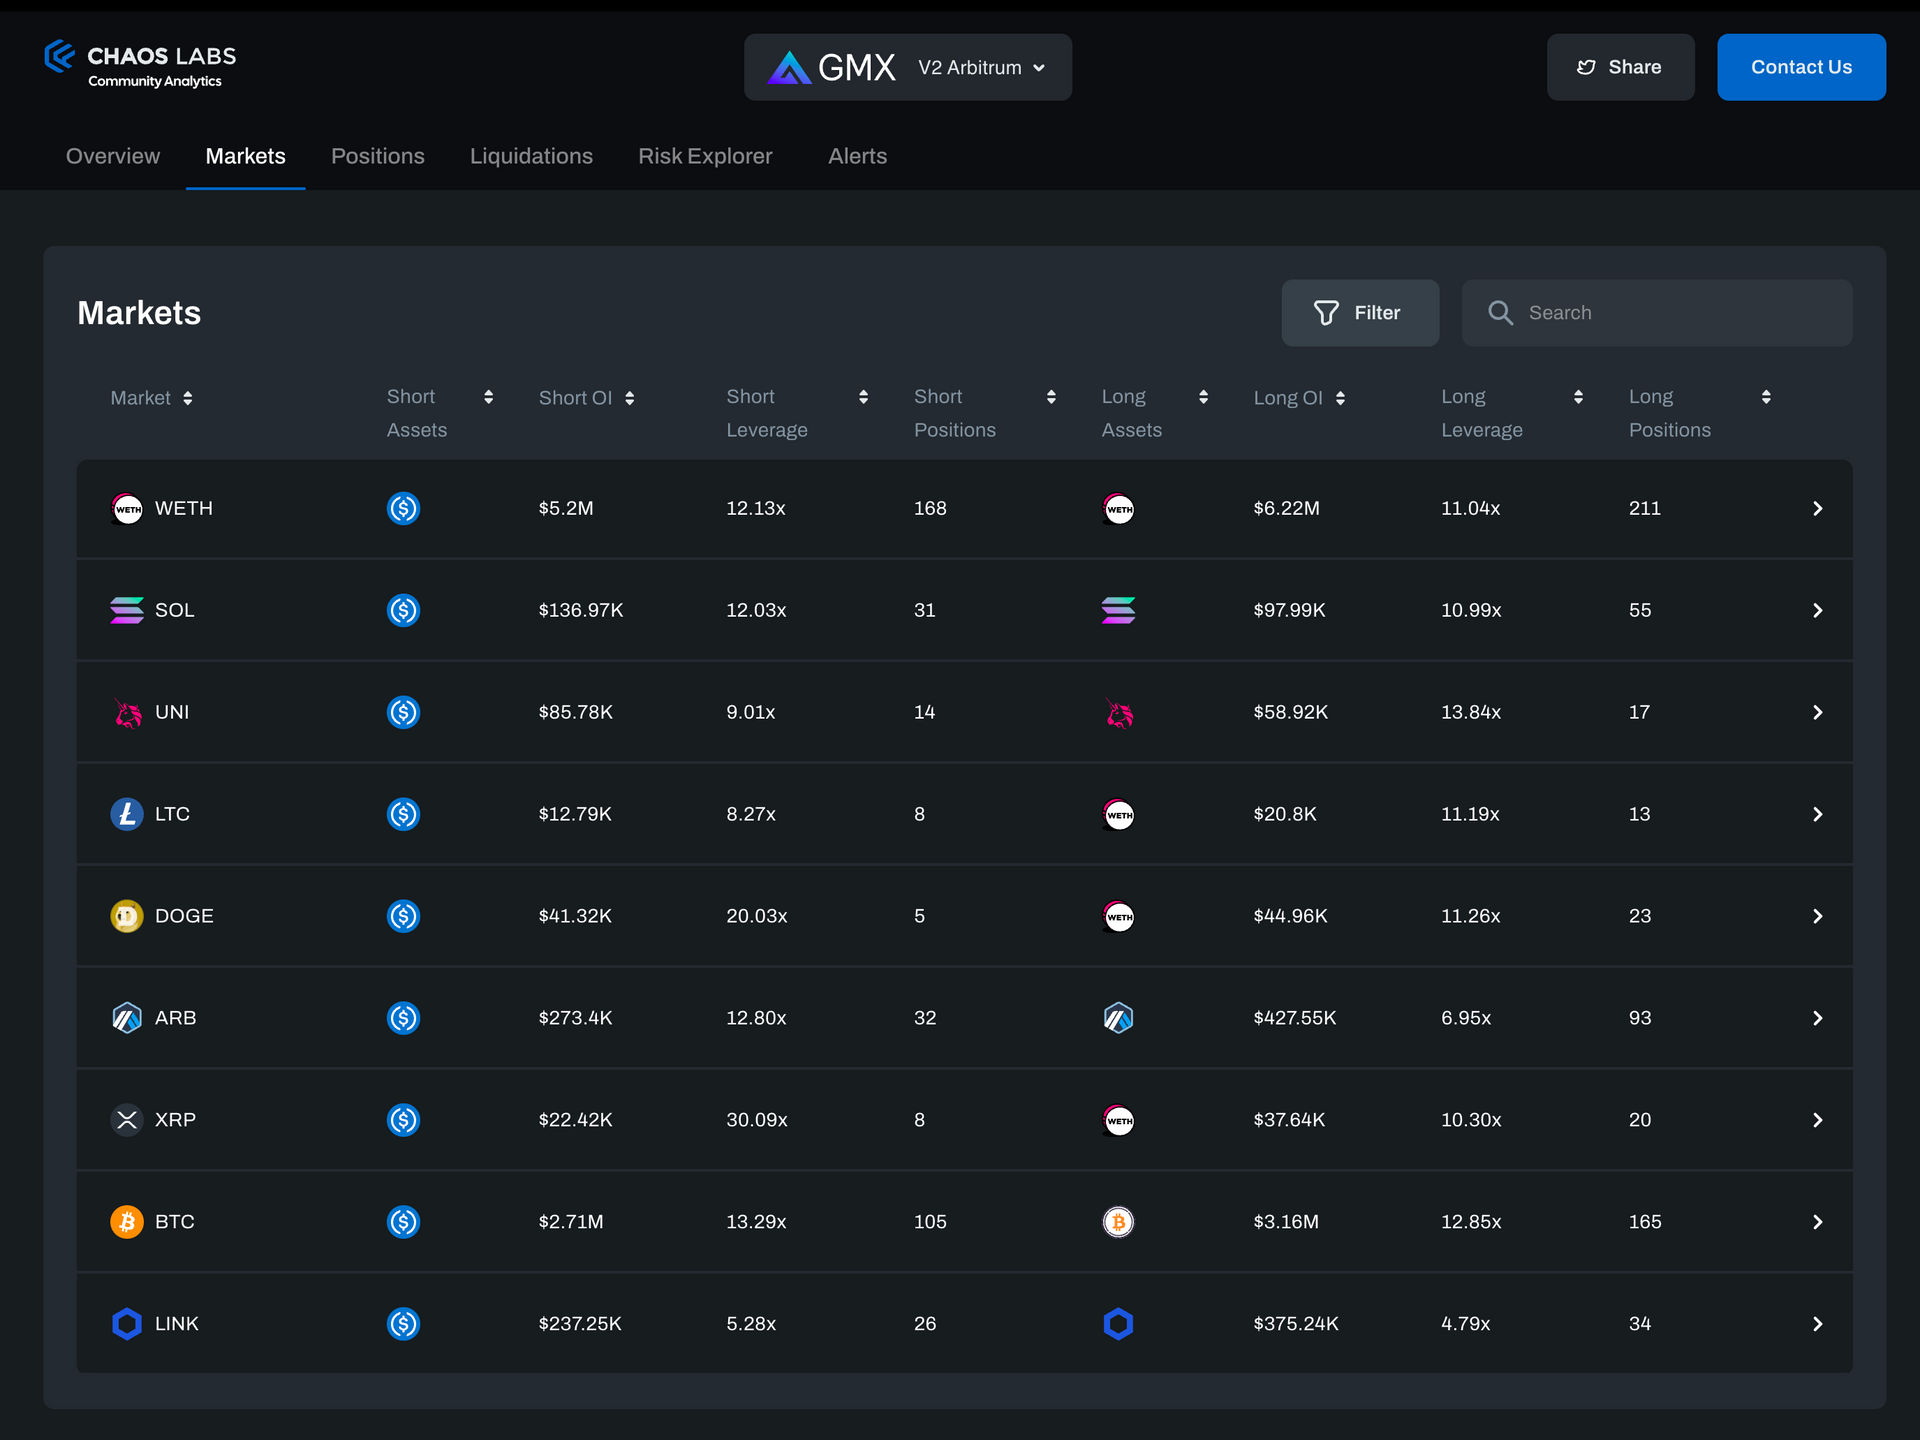Expand the LINK market row details
Screen dimensions: 1920x1440
click(1817, 1323)
